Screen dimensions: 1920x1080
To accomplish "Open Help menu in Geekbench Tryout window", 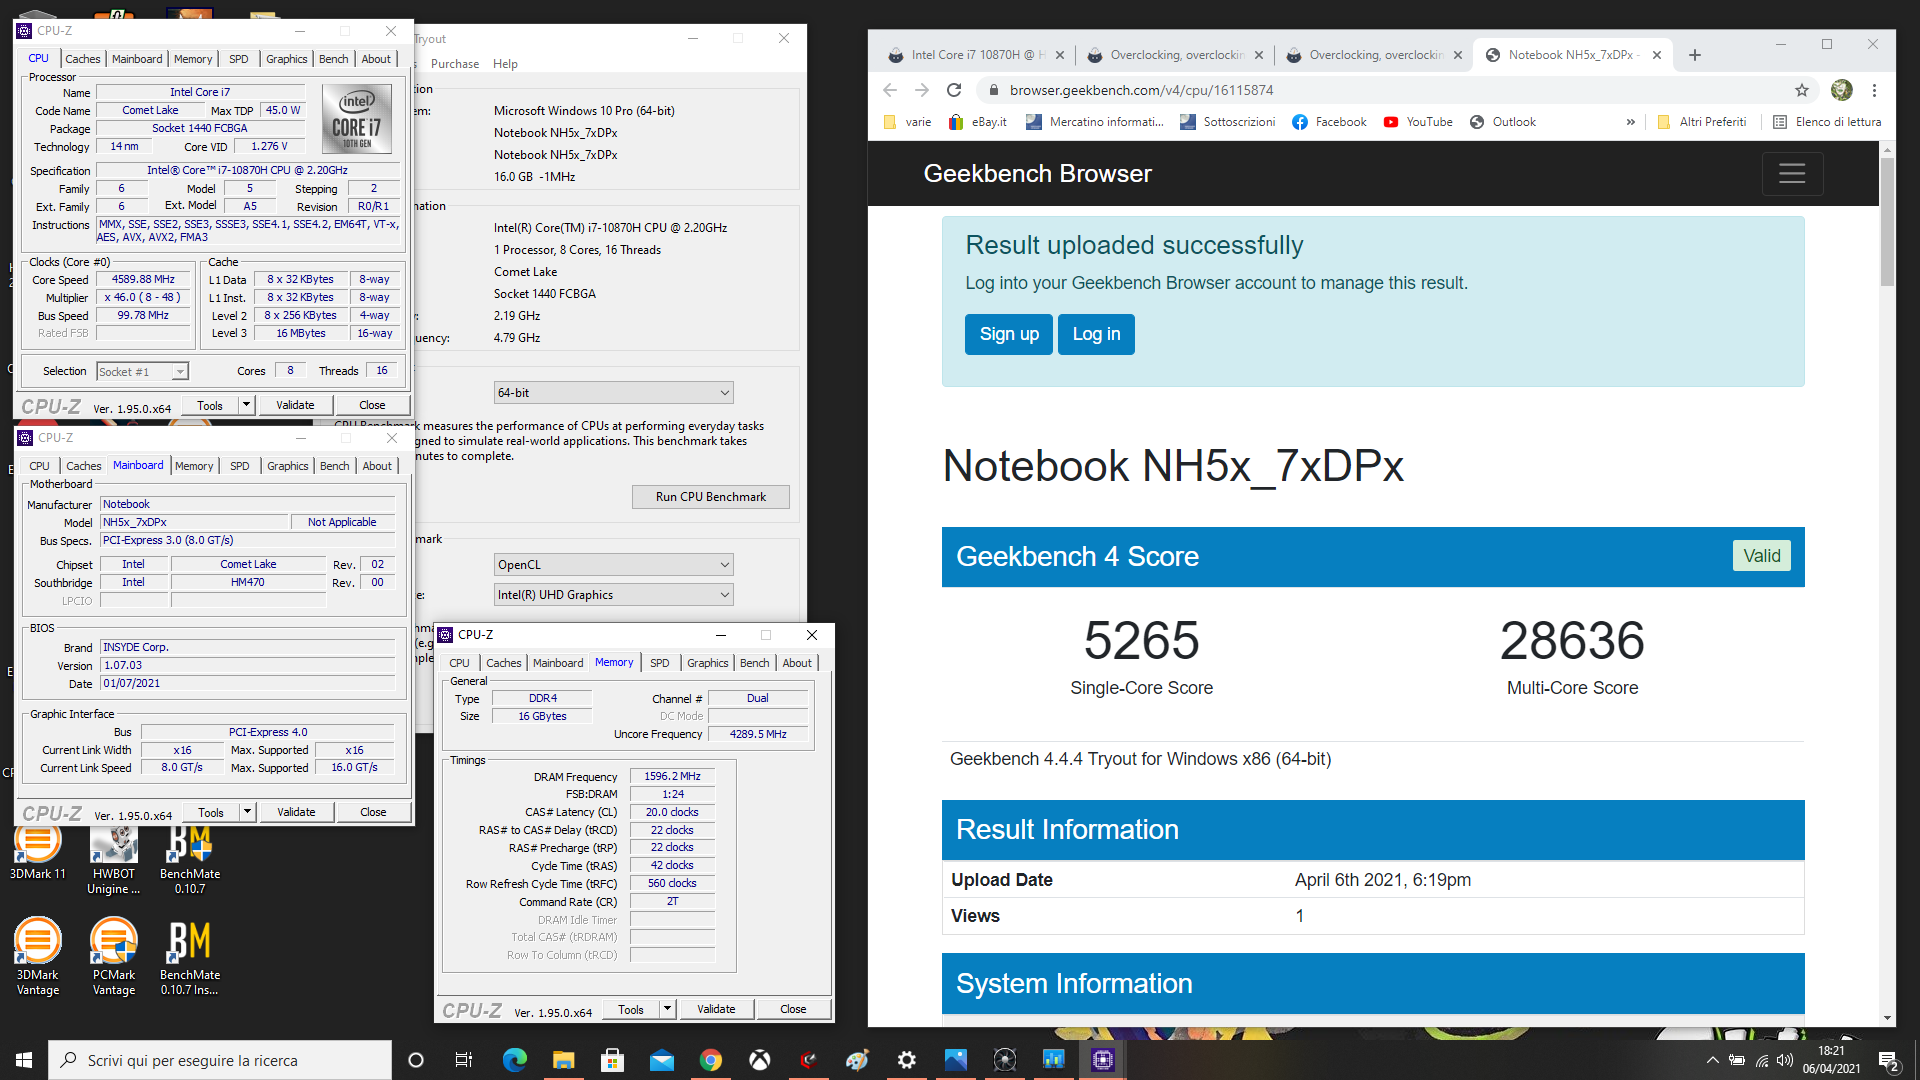I will click(x=505, y=64).
